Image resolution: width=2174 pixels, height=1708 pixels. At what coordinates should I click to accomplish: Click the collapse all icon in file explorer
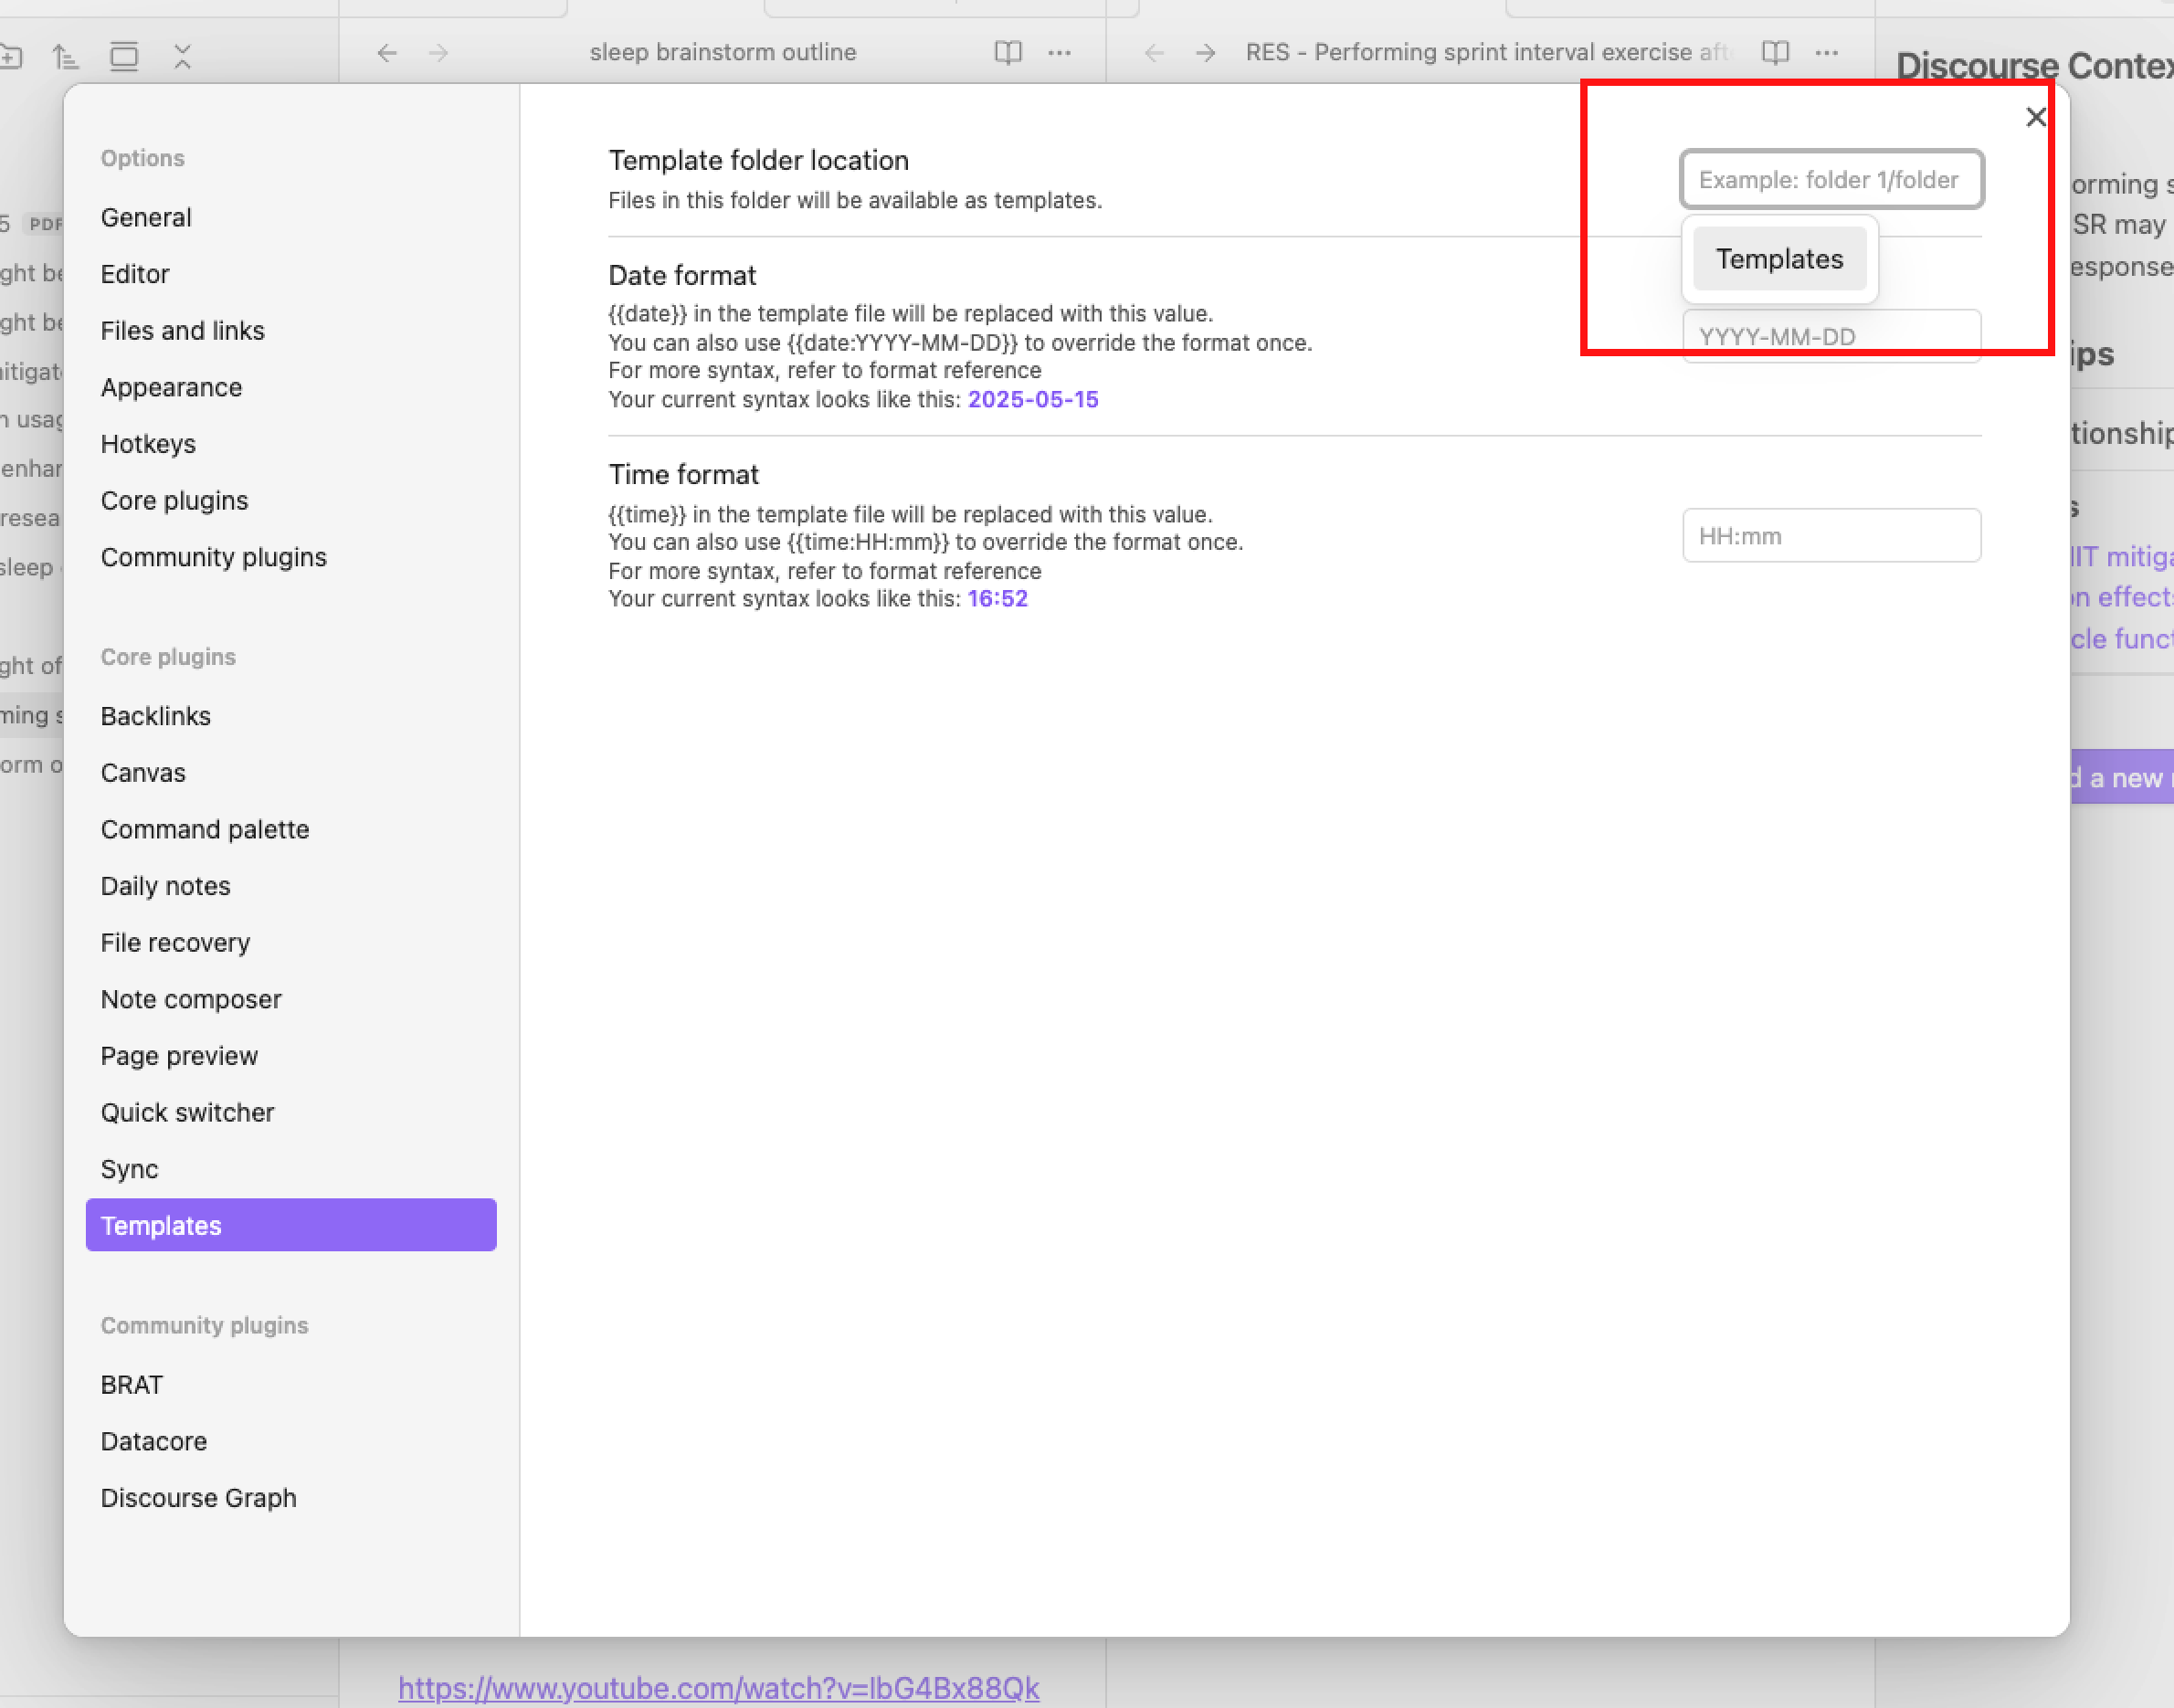tap(182, 57)
